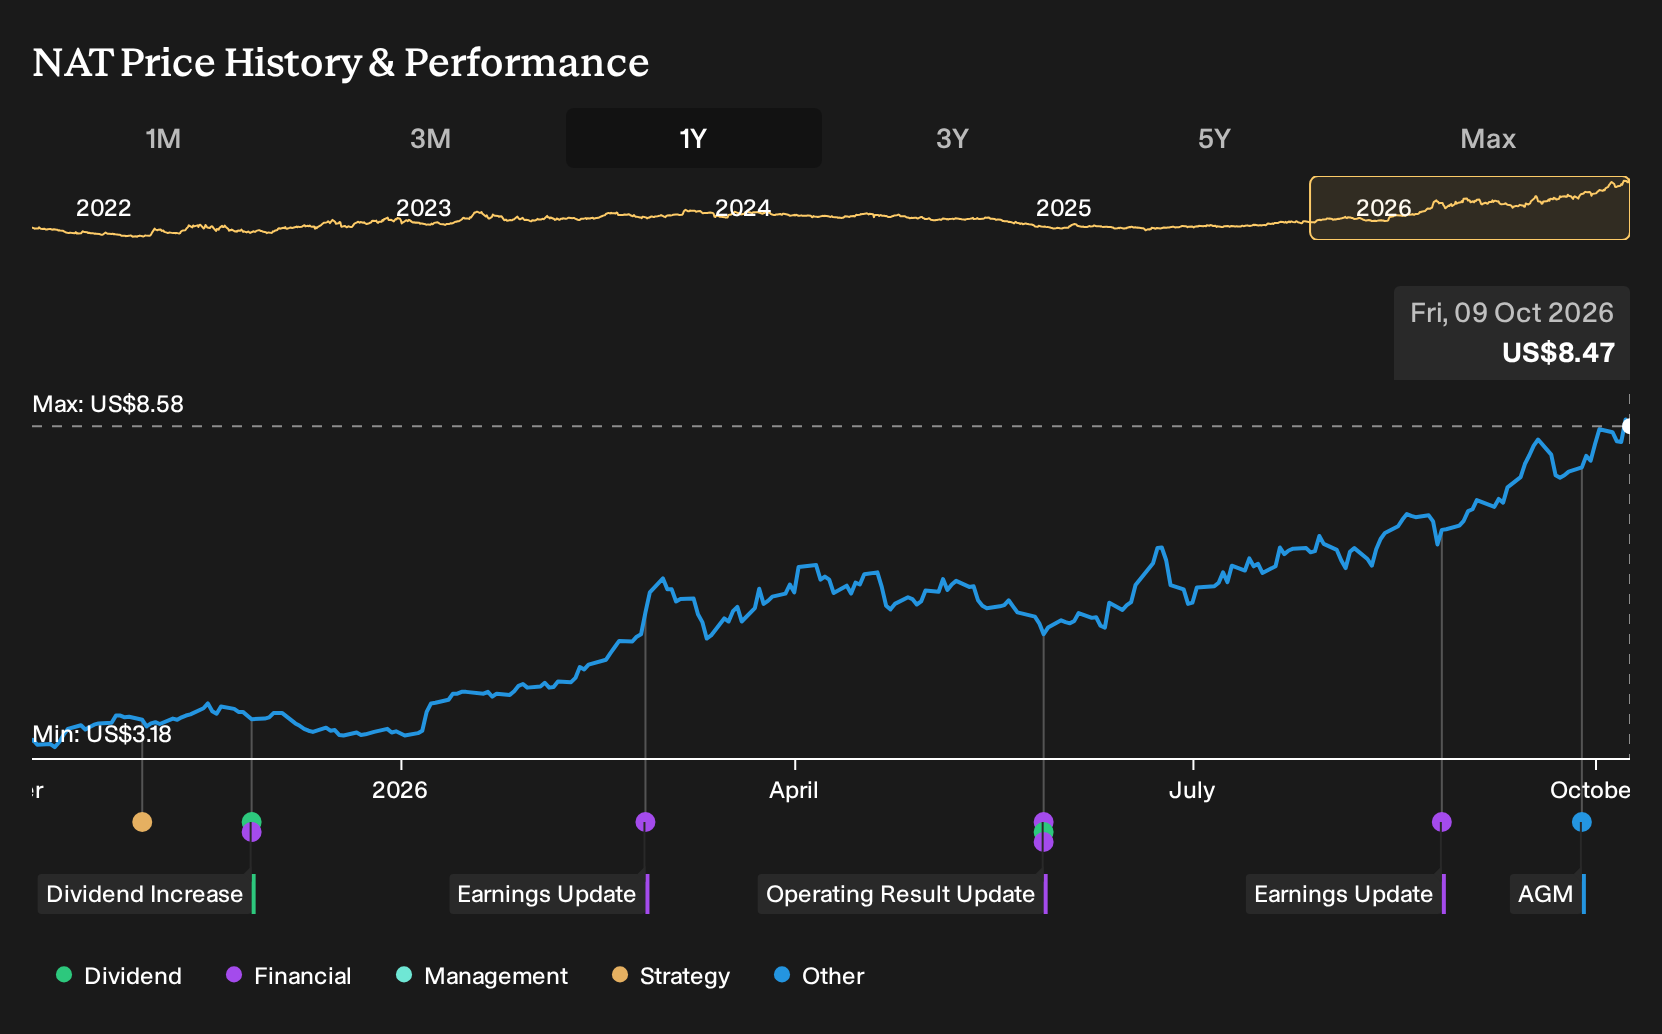Switch to the 3Y time range
1662x1034 pixels.
952,138
